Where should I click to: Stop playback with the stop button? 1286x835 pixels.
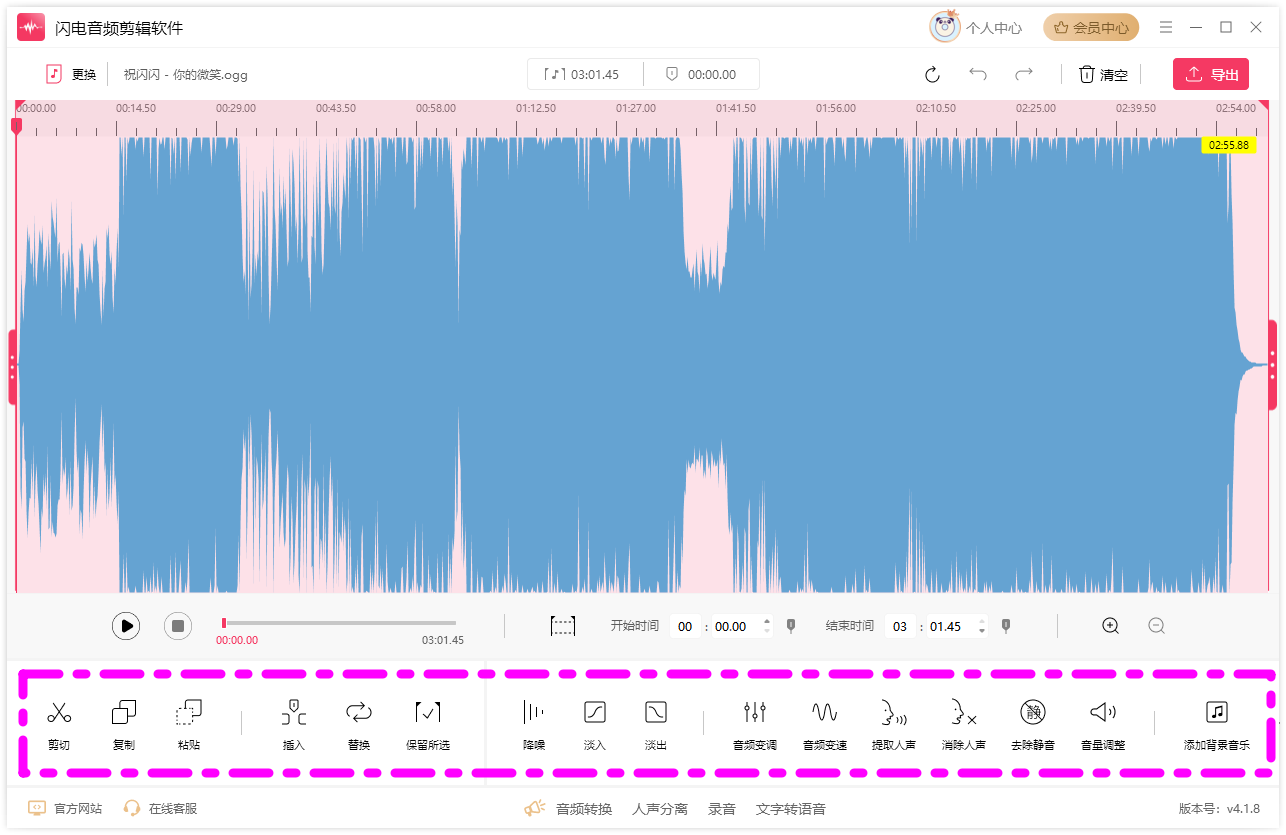click(178, 626)
